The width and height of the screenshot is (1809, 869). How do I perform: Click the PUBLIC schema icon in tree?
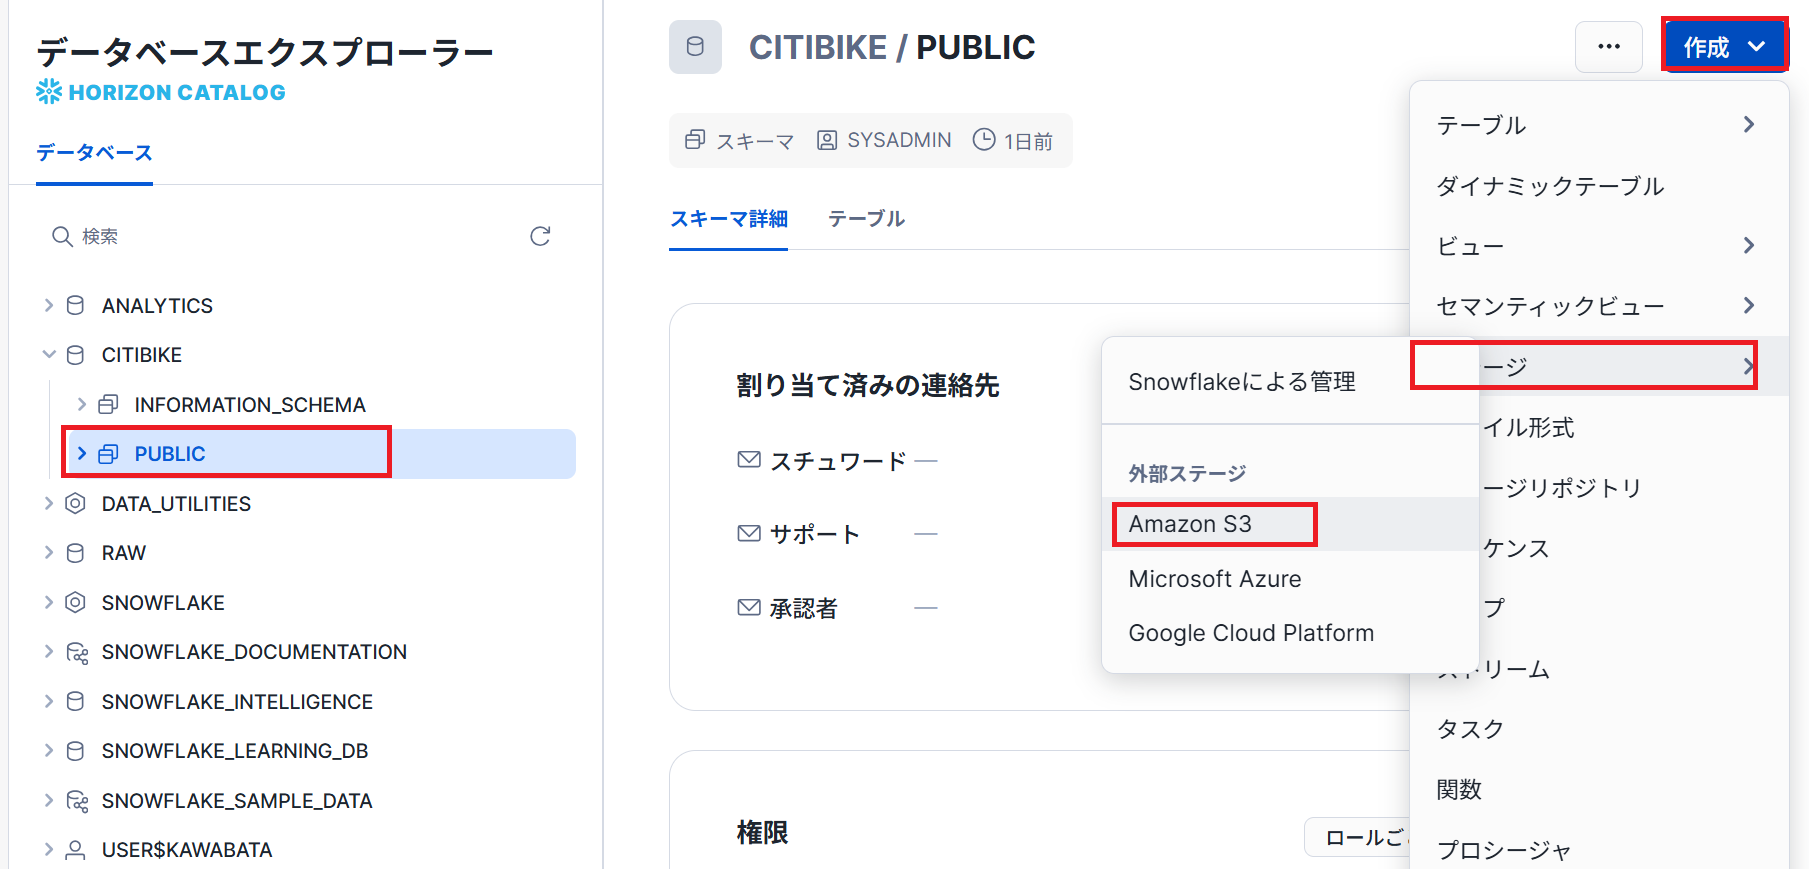[x=108, y=454]
